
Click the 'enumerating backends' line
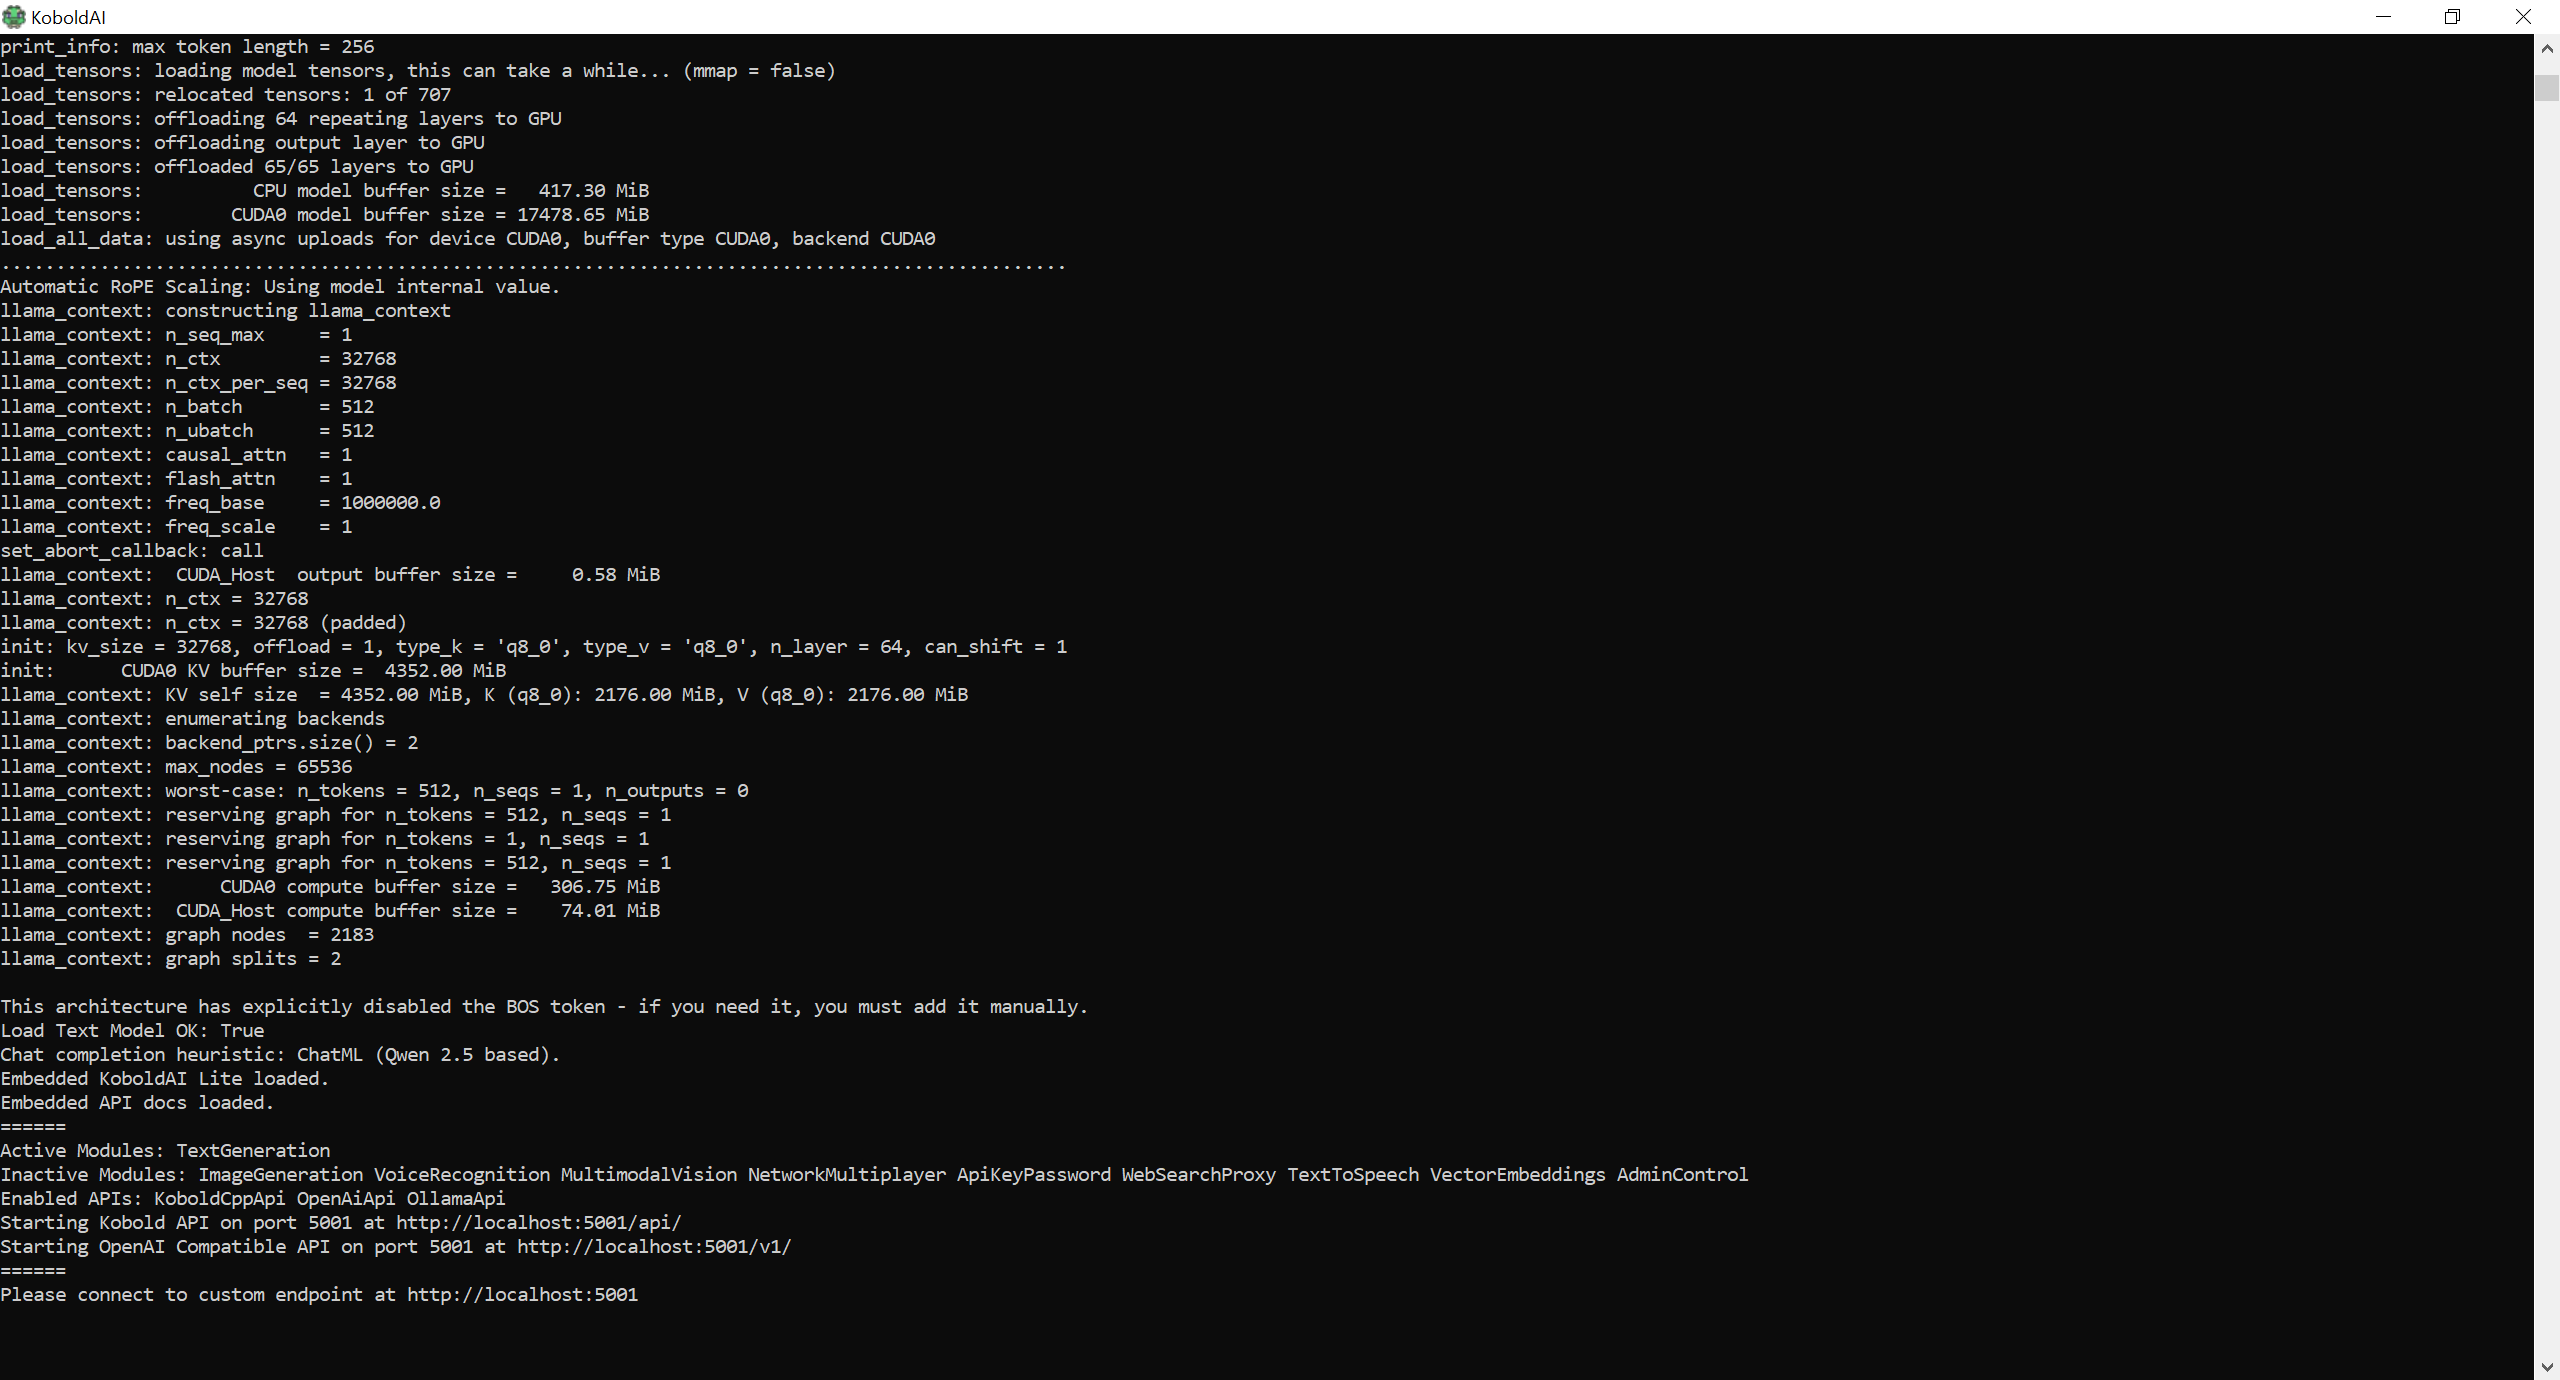[x=192, y=719]
